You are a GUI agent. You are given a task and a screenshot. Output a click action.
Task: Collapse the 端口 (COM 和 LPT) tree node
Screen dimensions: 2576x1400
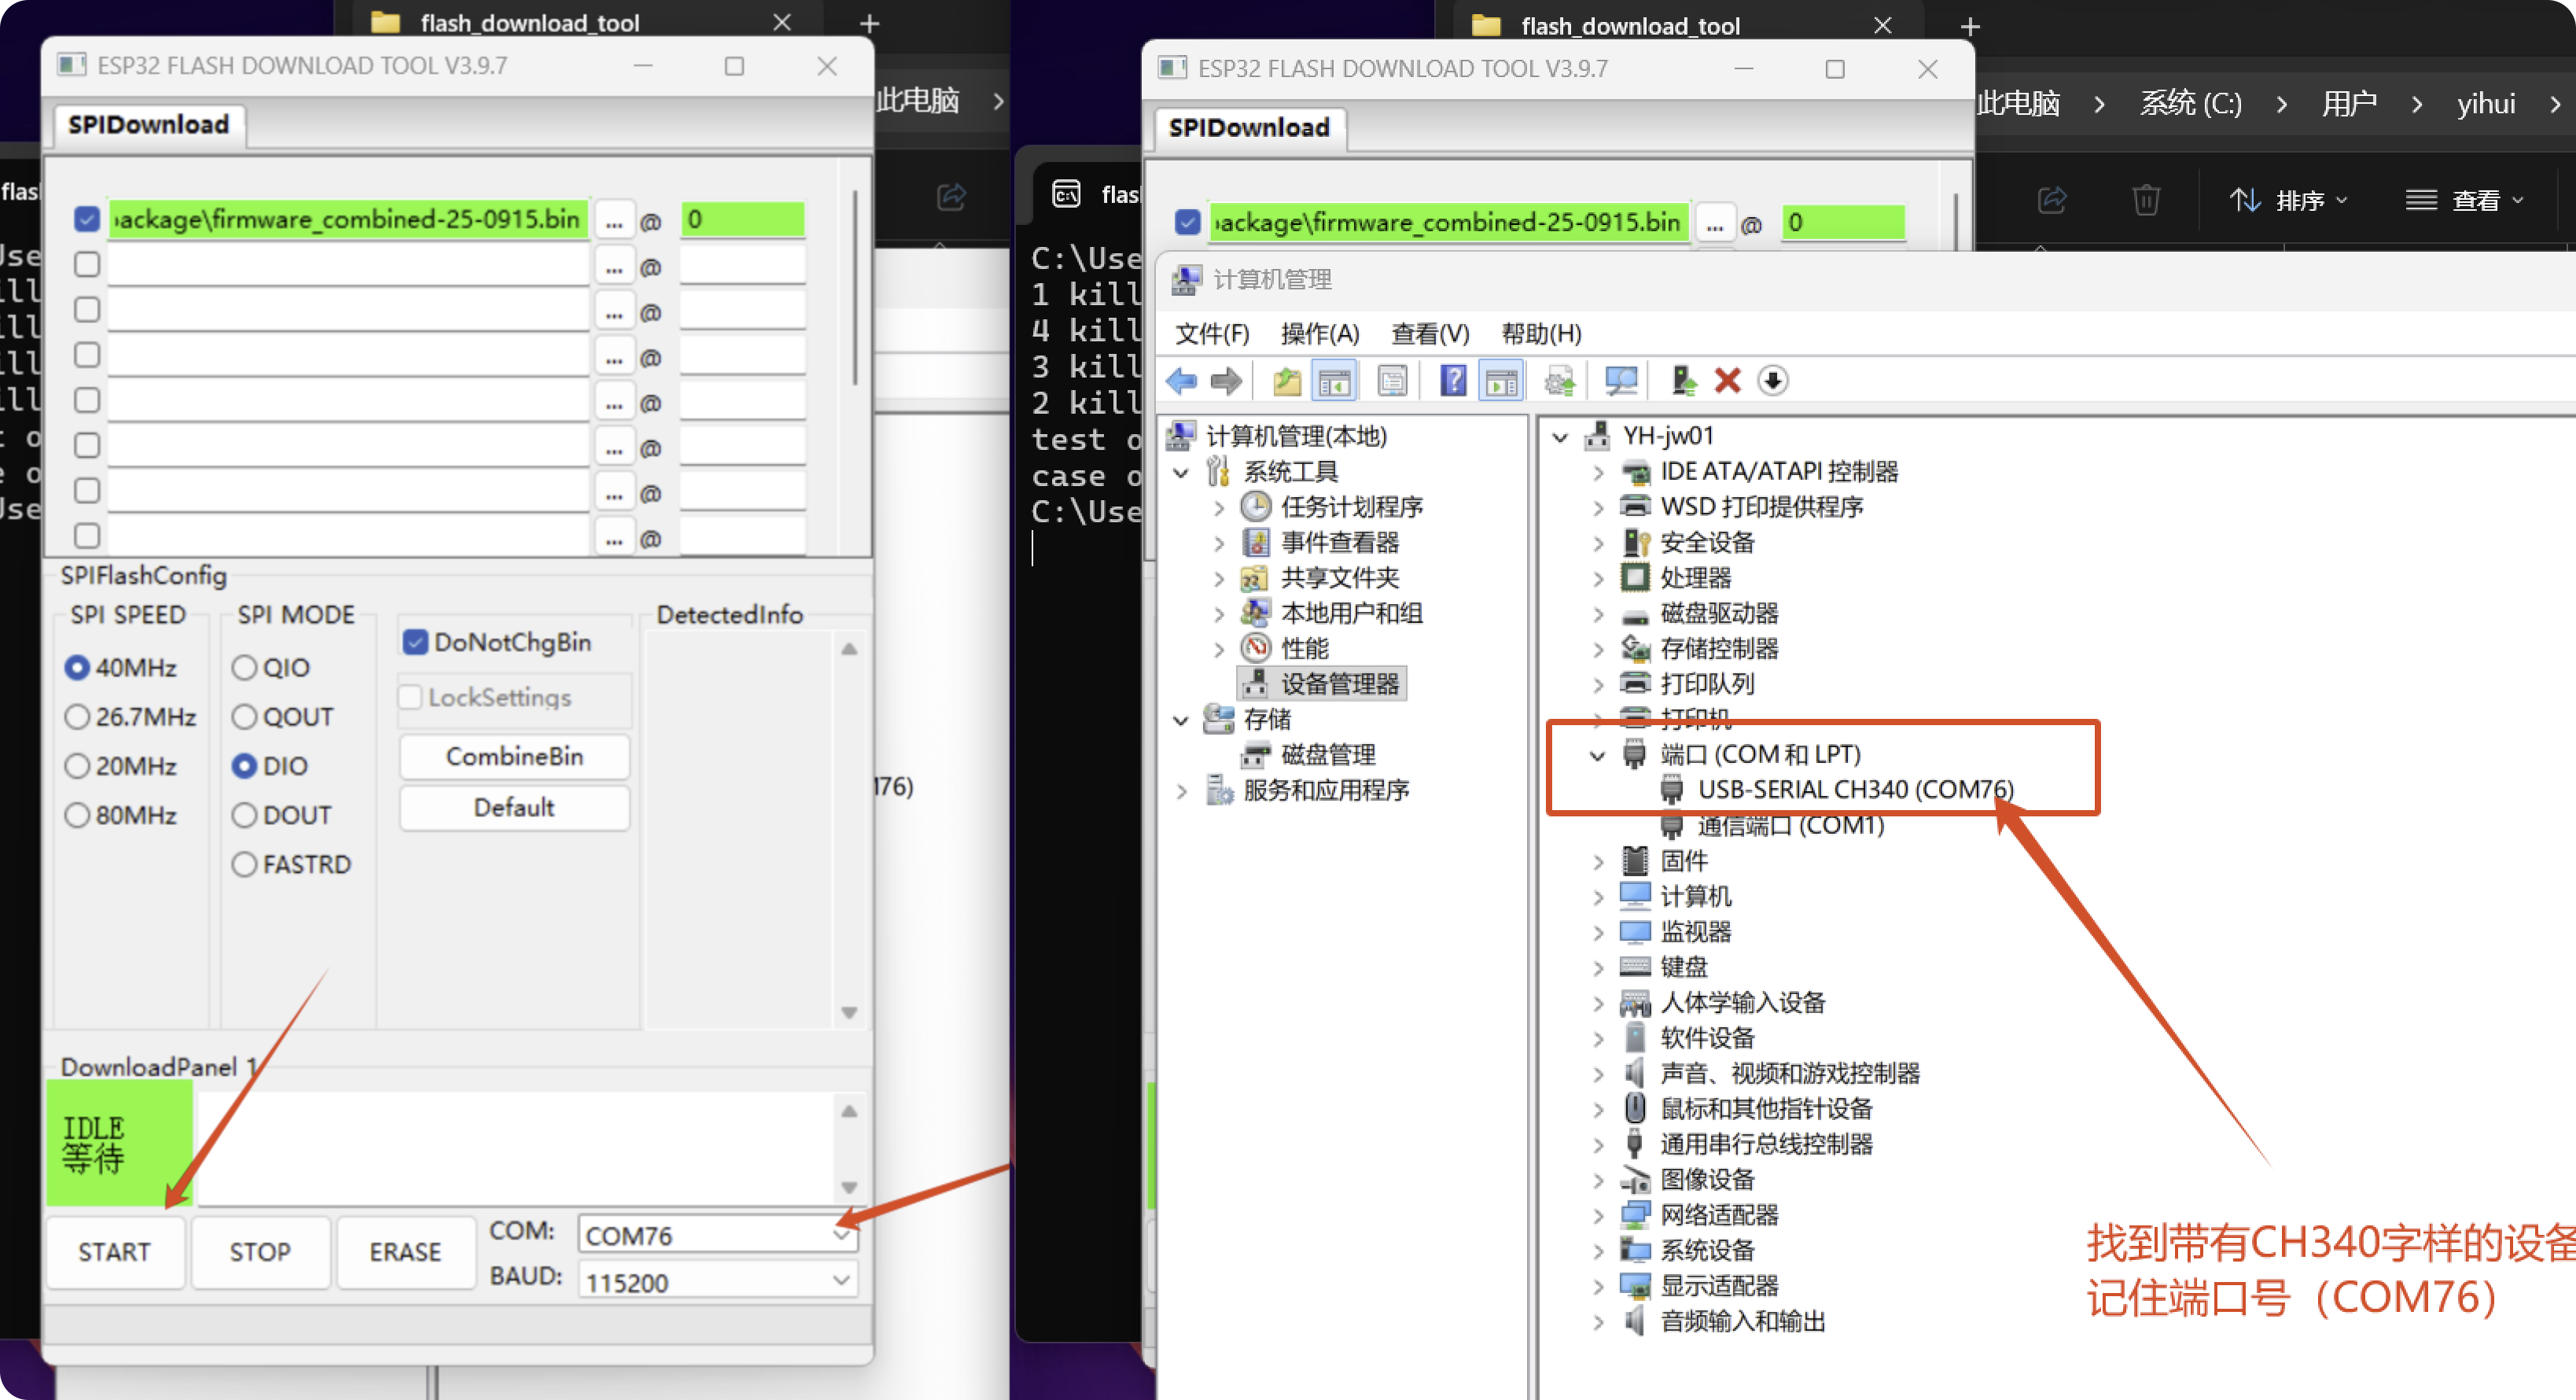1597,755
